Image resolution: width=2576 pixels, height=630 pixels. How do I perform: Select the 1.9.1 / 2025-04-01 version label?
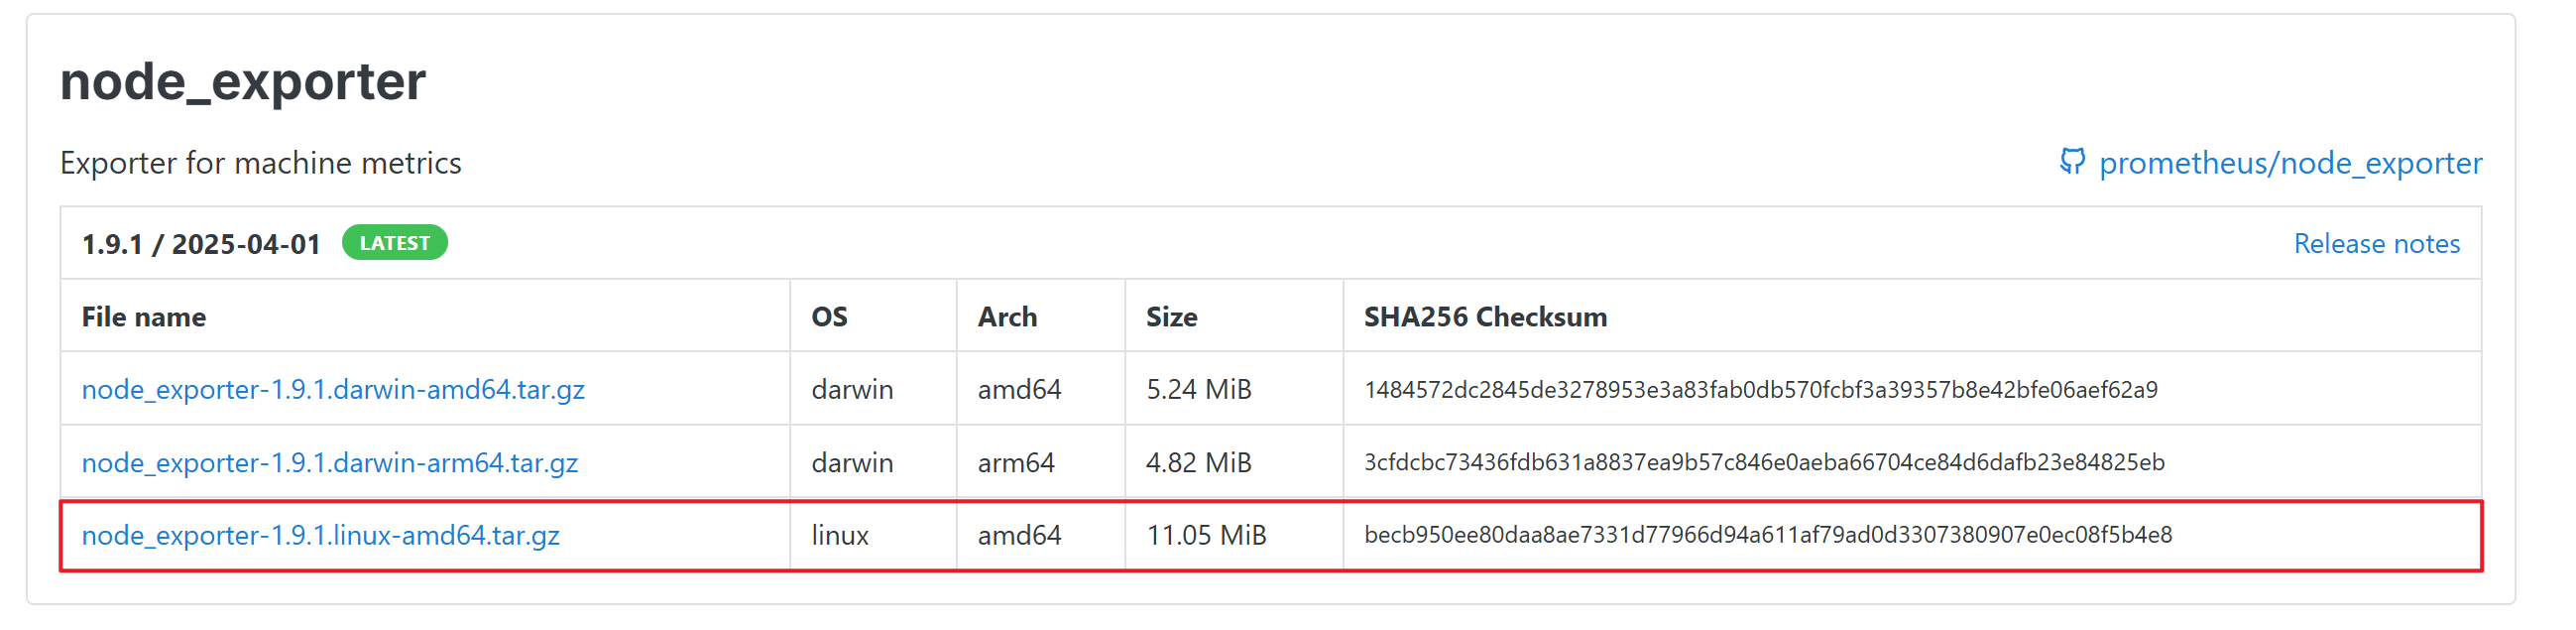point(201,244)
